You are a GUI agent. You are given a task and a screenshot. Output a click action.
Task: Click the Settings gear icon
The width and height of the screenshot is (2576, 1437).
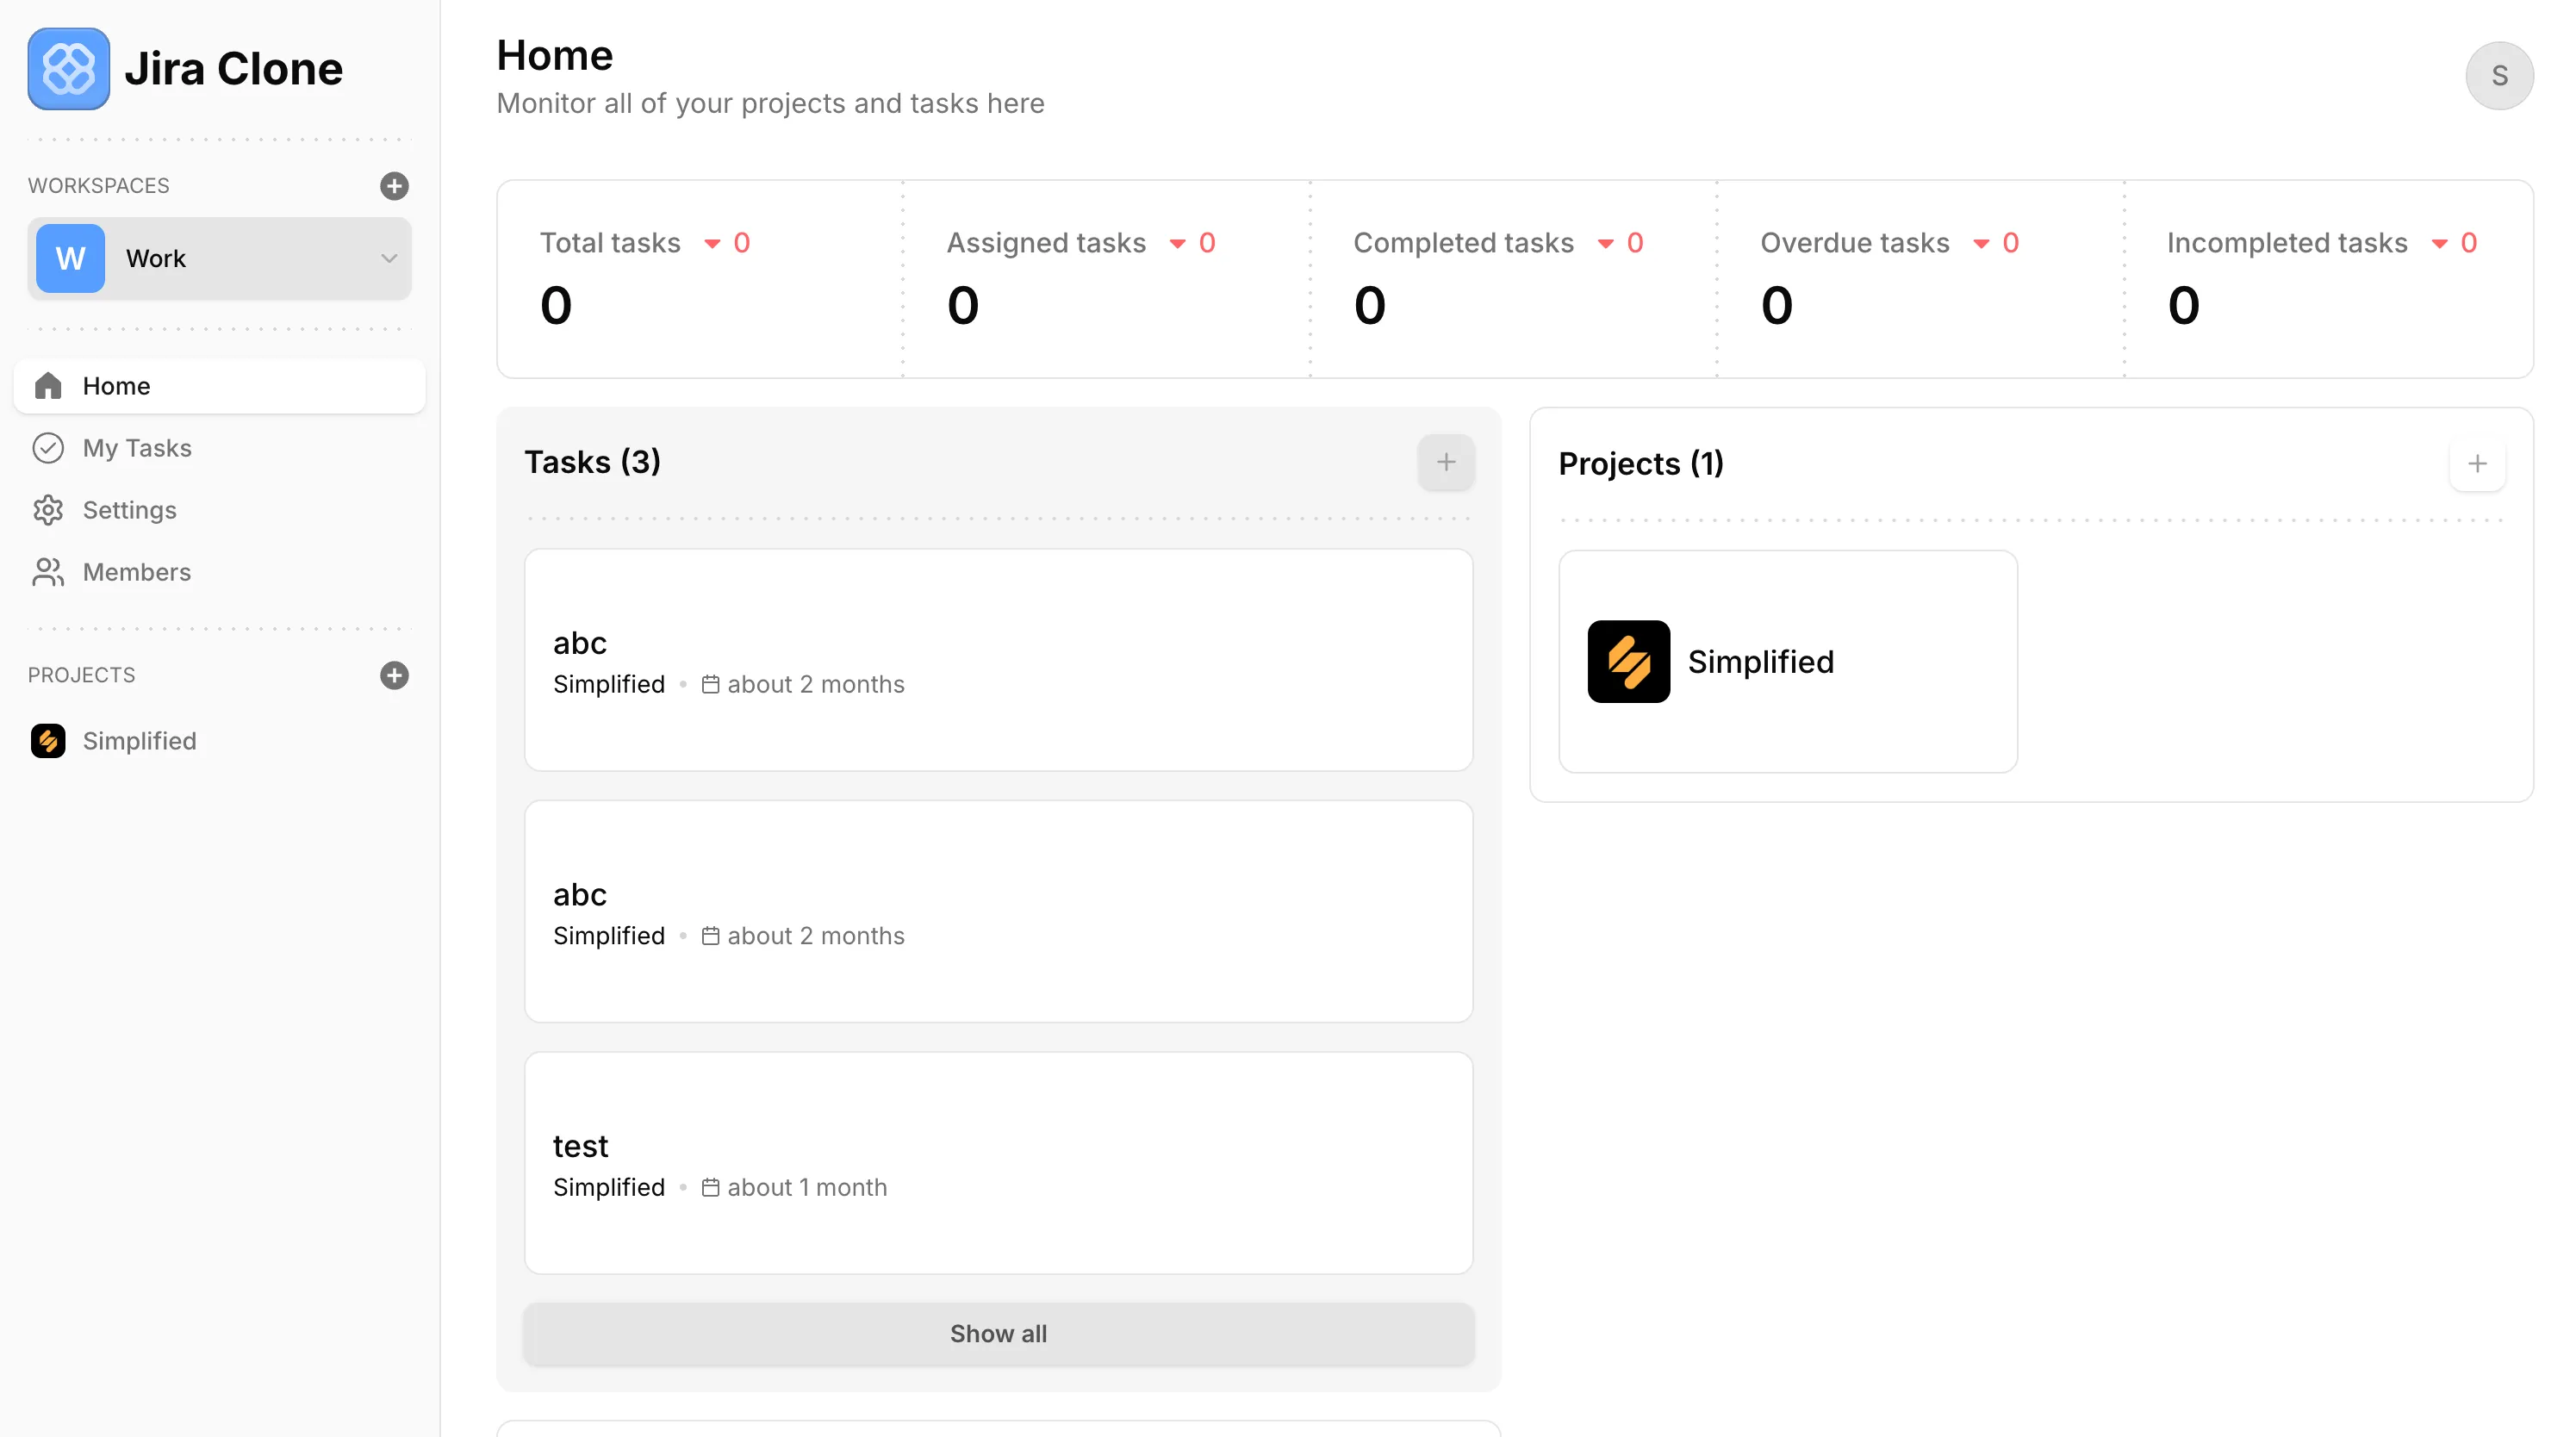[x=48, y=510]
